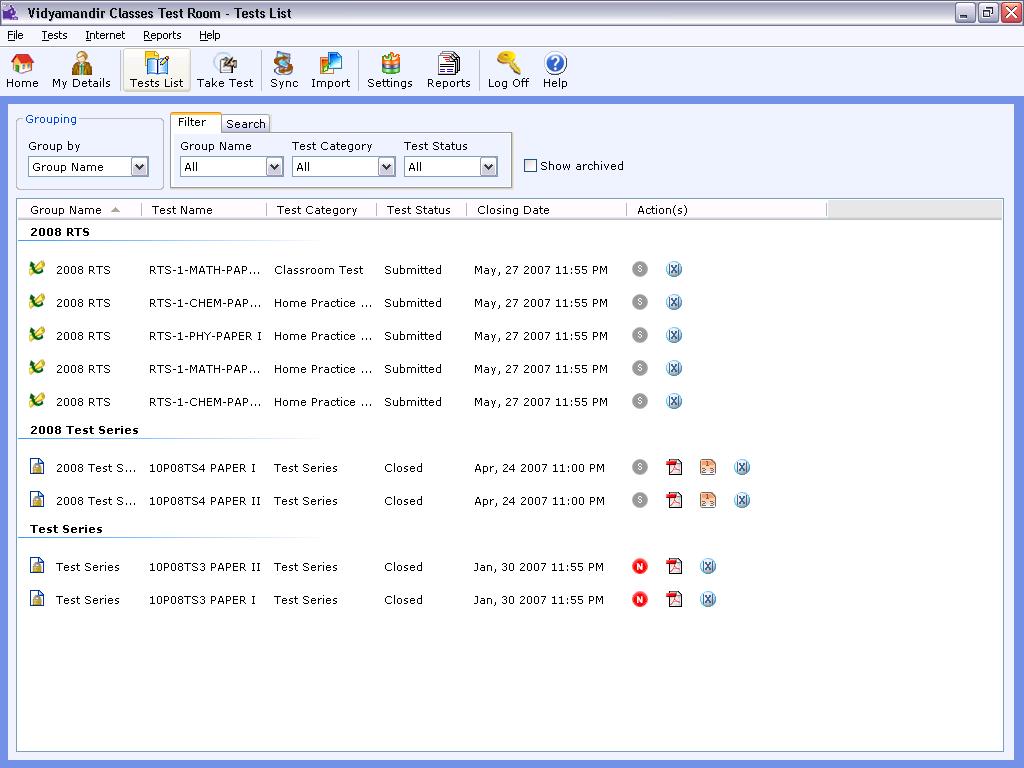Open the Help menu in menu bar
Image resolution: width=1024 pixels, height=768 pixels.
(210, 35)
